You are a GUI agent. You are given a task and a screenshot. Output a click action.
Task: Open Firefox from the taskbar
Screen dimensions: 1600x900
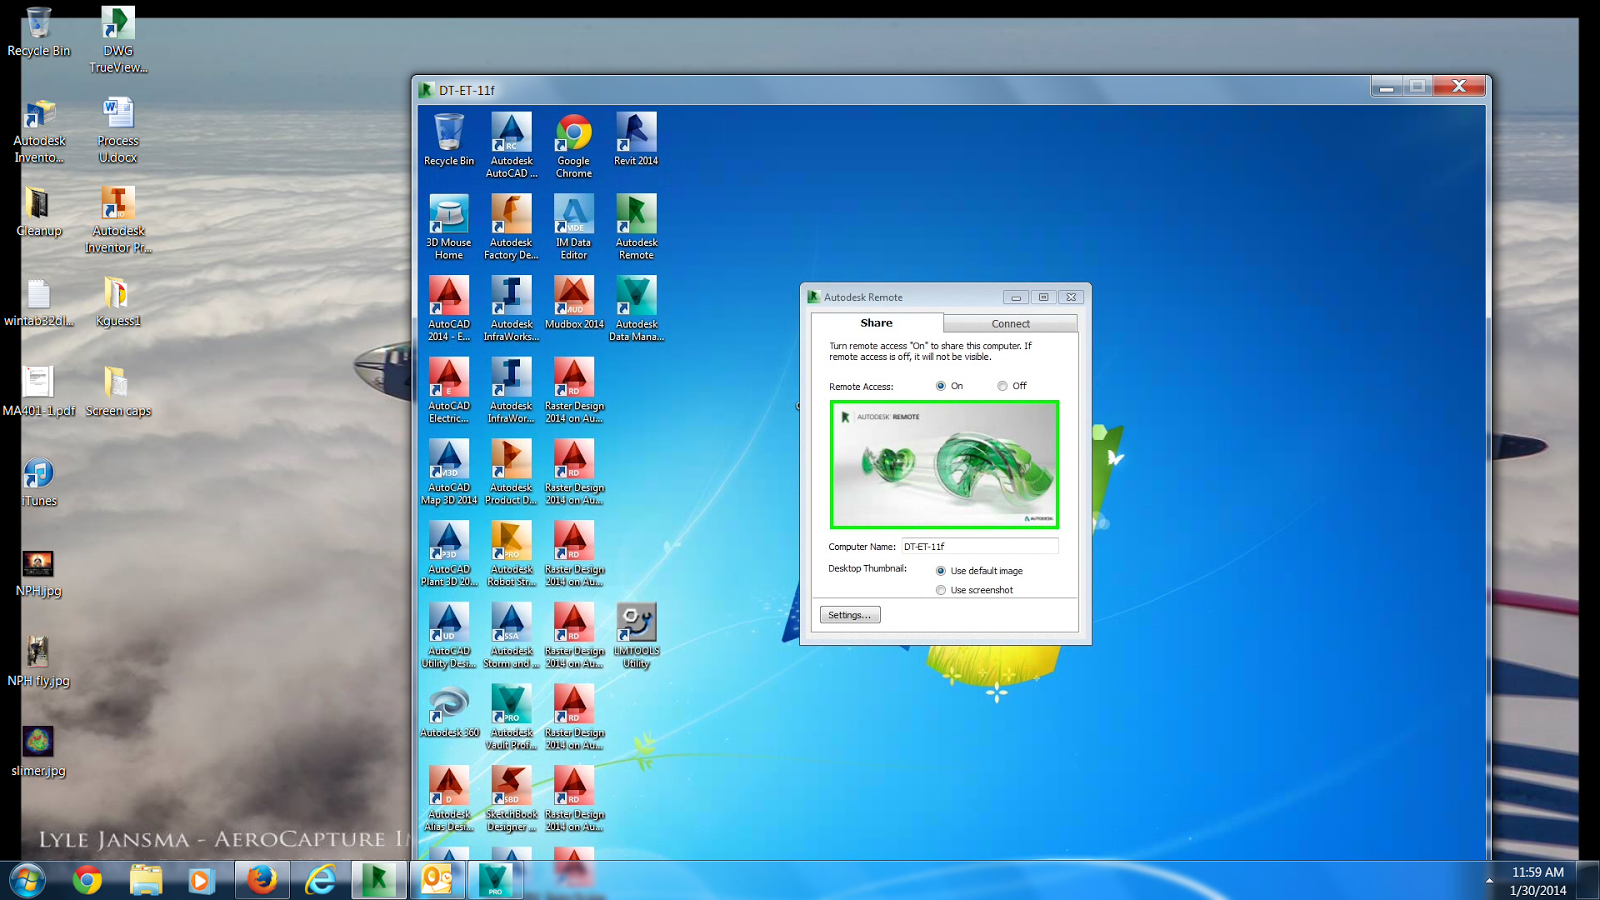tap(262, 880)
